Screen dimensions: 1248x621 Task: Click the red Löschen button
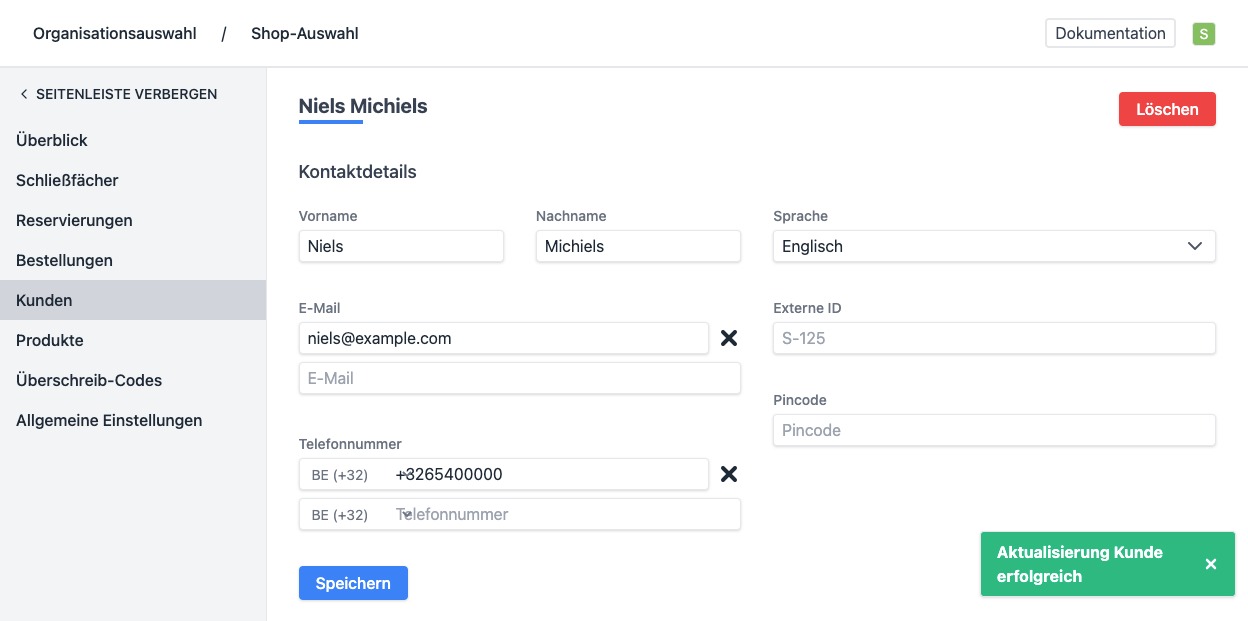point(1166,109)
